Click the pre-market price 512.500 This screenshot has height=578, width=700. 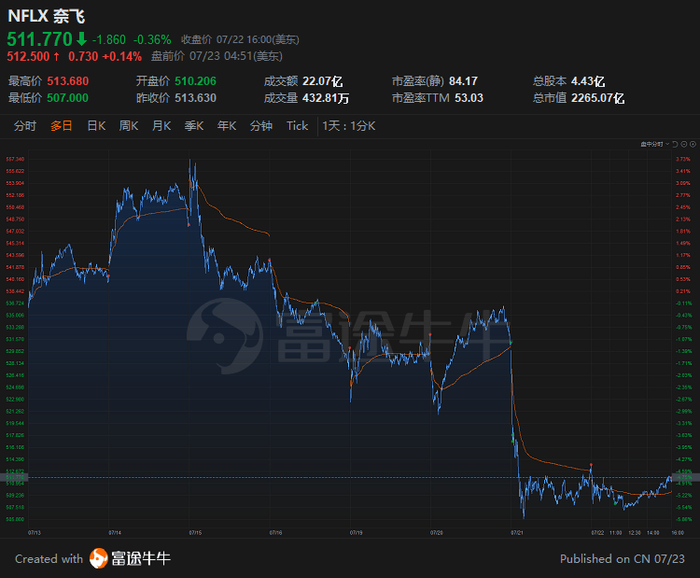point(28,57)
